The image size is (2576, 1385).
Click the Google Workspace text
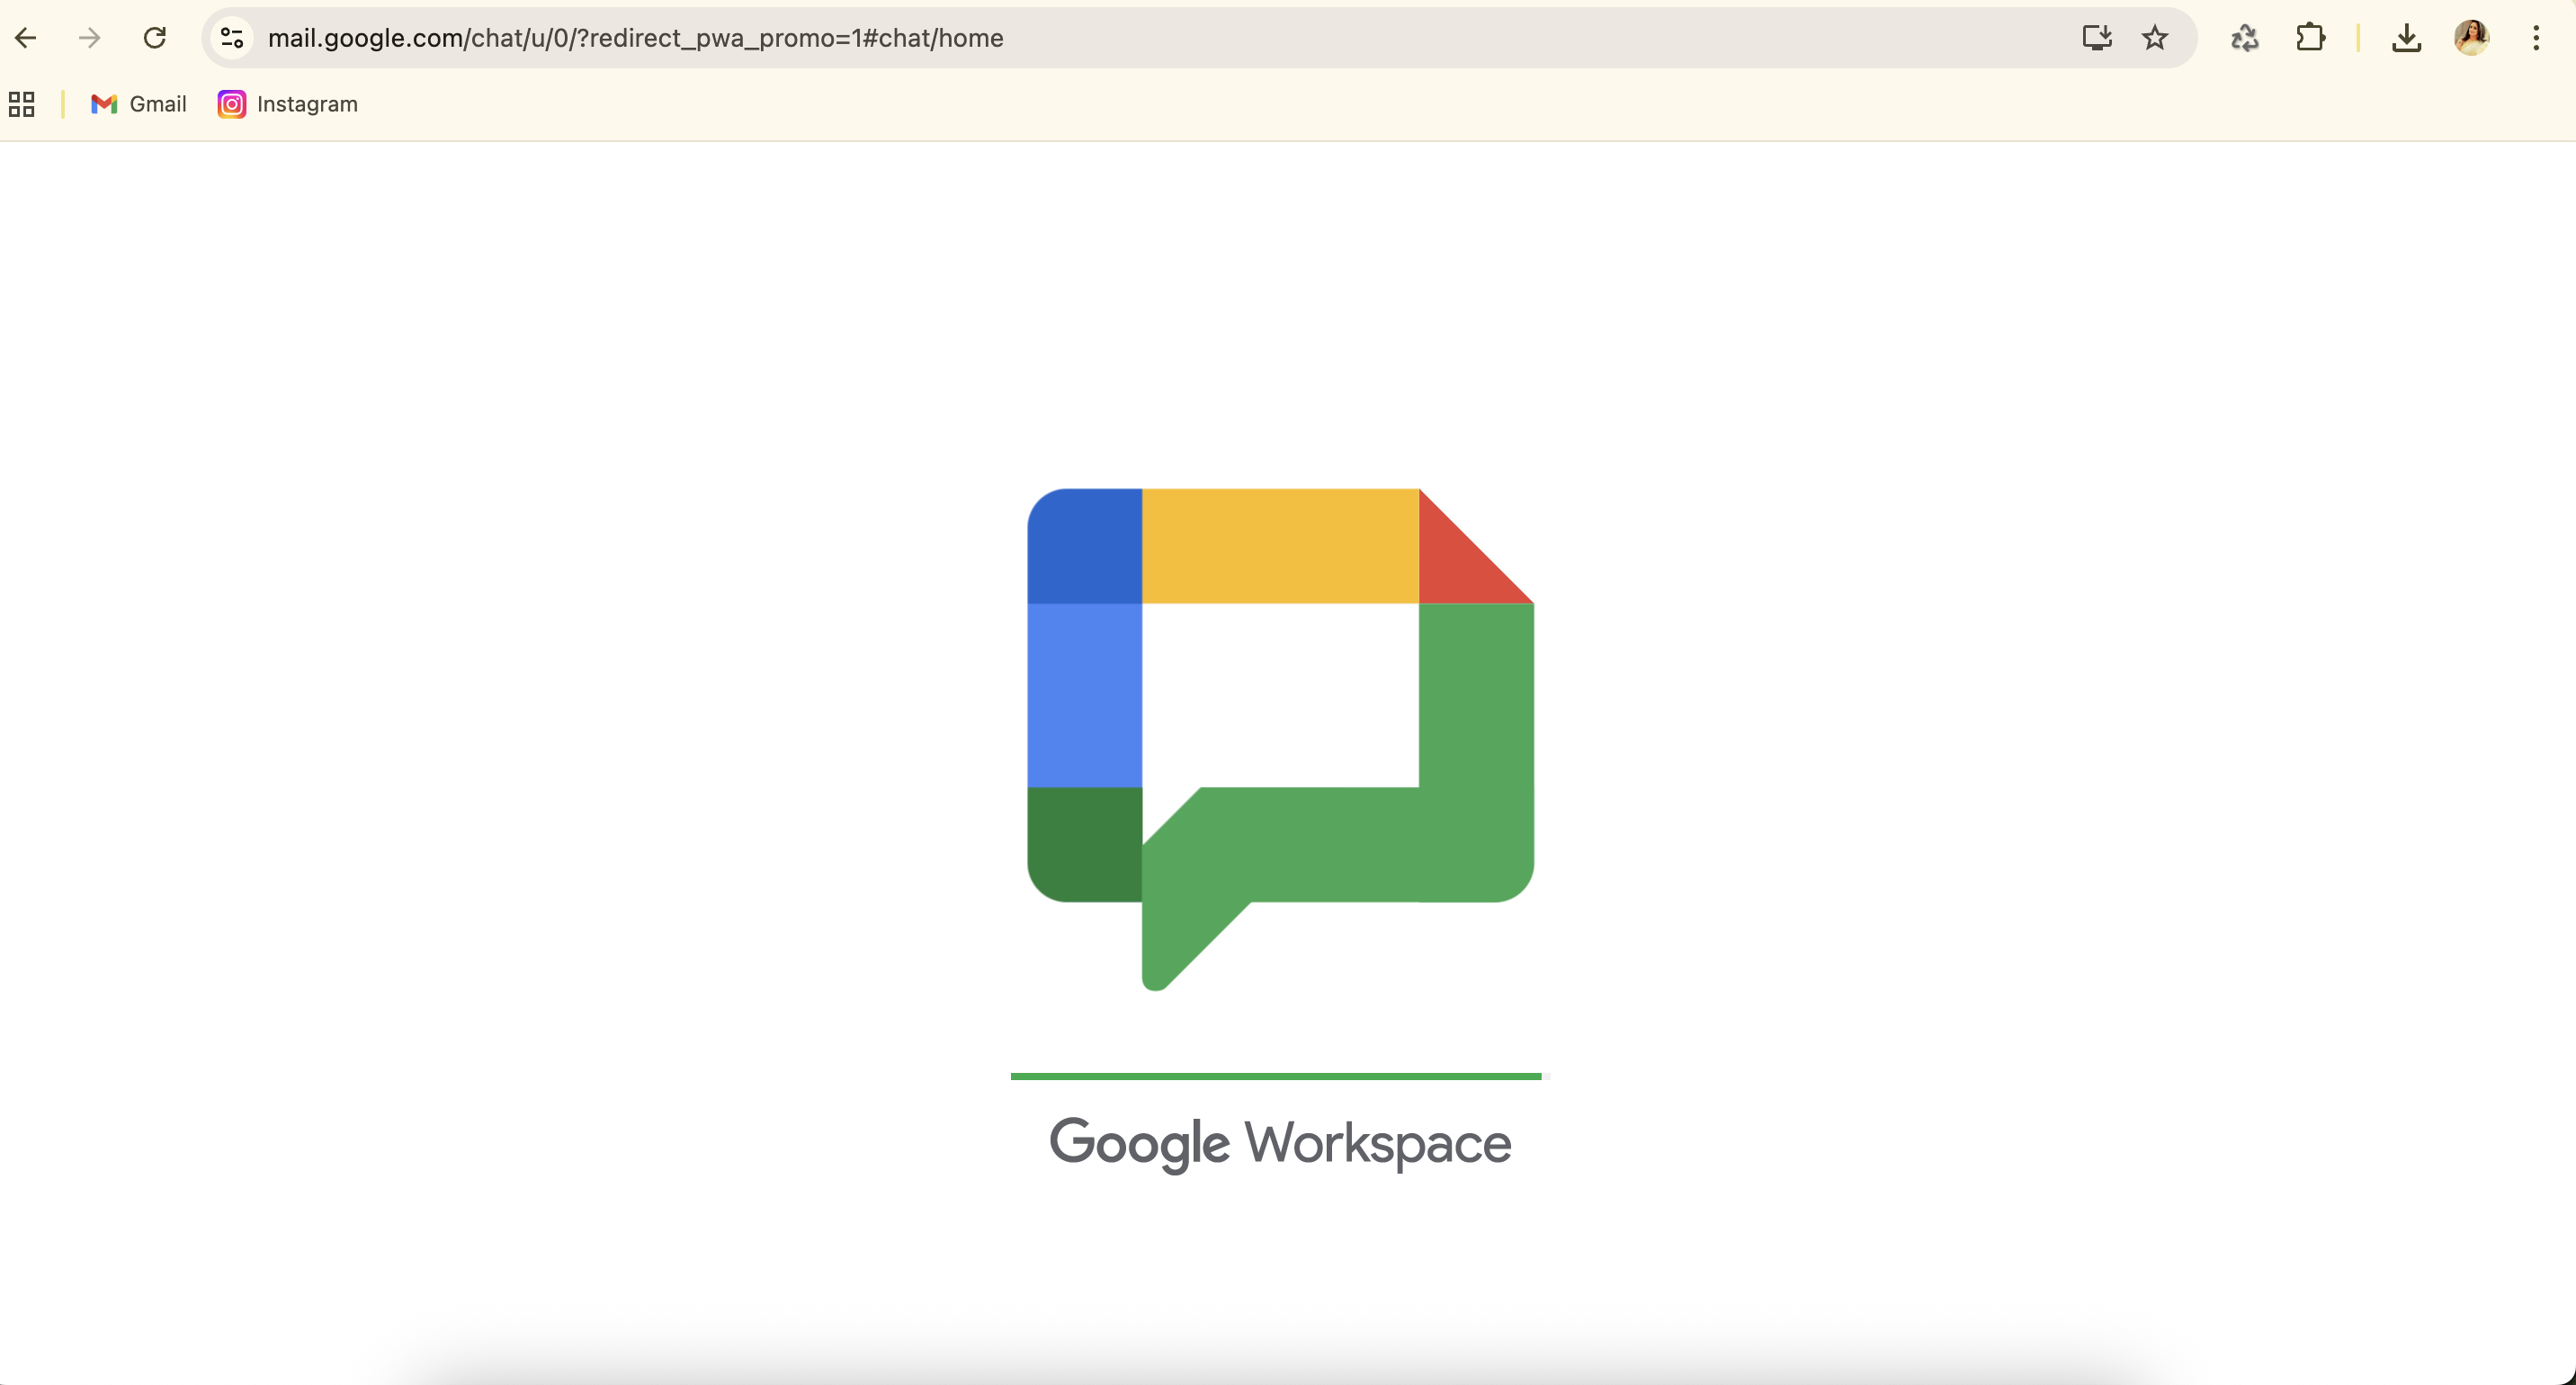pyautogui.click(x=1280, y=1143)
